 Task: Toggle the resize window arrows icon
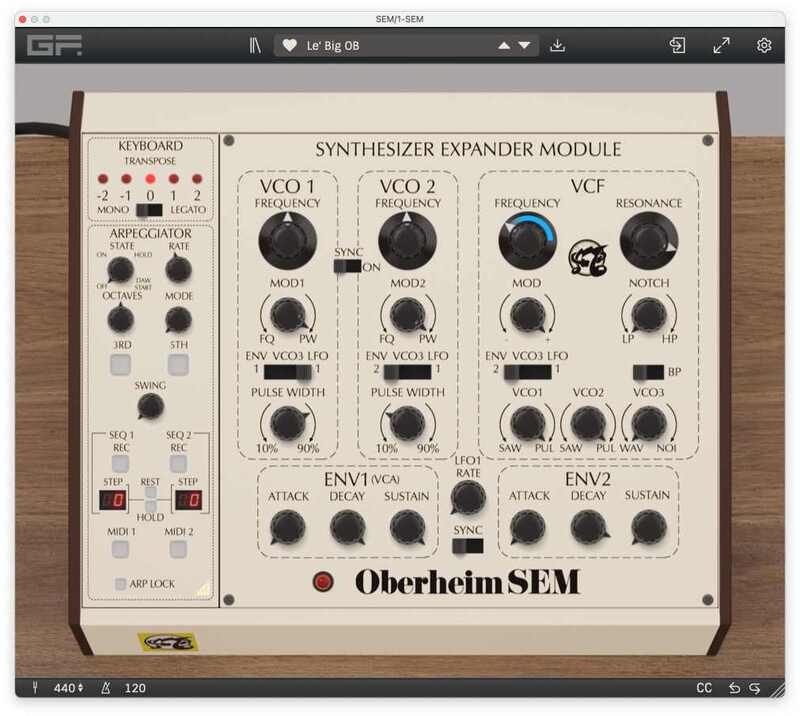click(721, 46)
